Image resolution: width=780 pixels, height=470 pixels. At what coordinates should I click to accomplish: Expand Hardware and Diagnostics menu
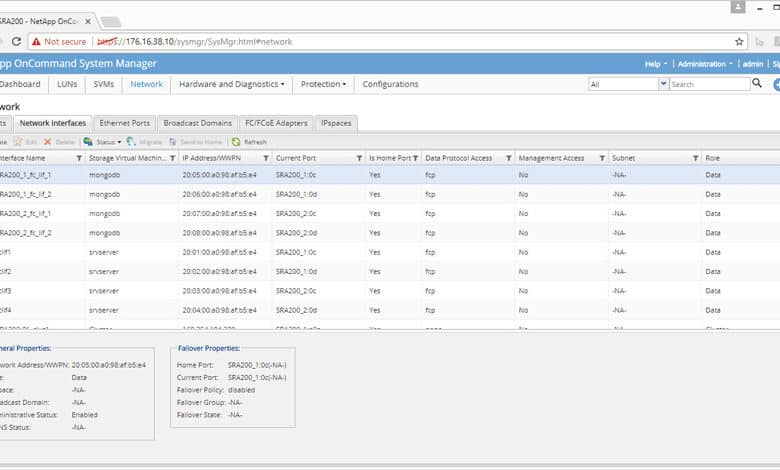232,84
